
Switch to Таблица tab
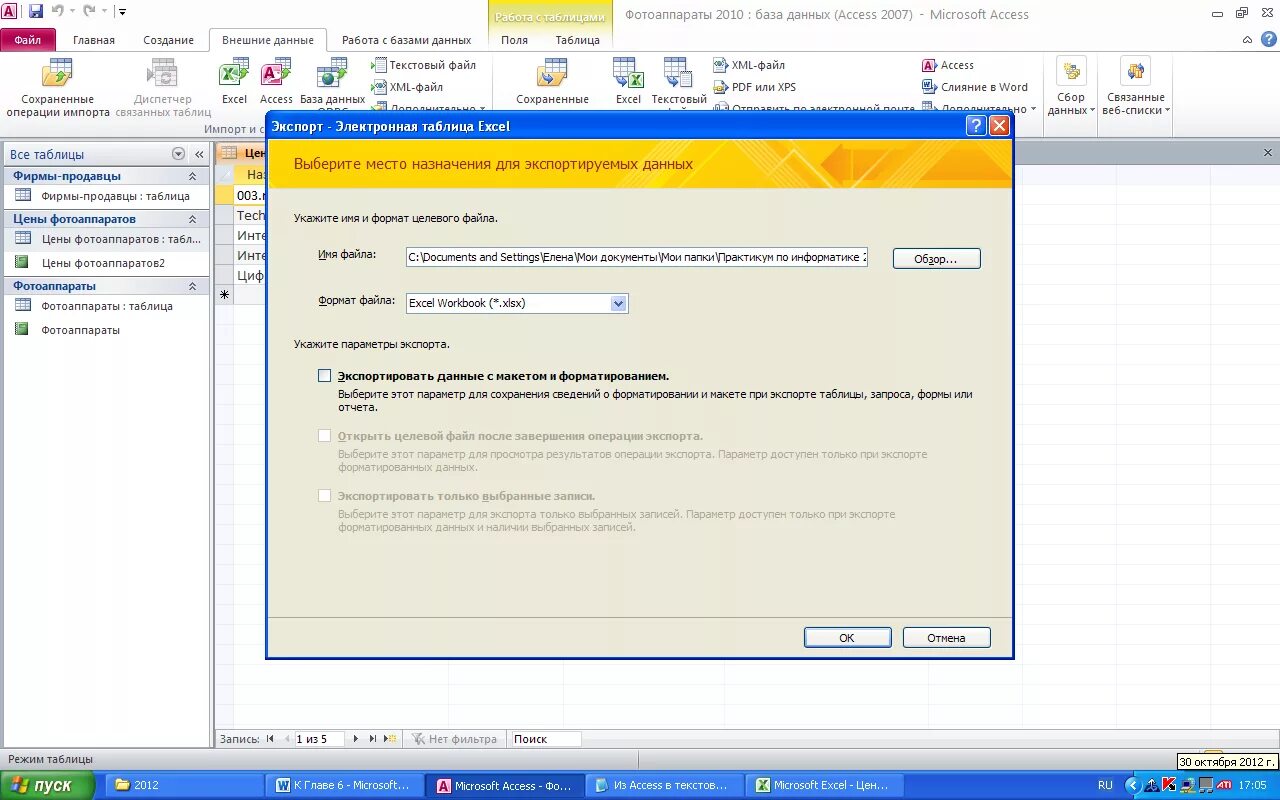coord(577,40)
